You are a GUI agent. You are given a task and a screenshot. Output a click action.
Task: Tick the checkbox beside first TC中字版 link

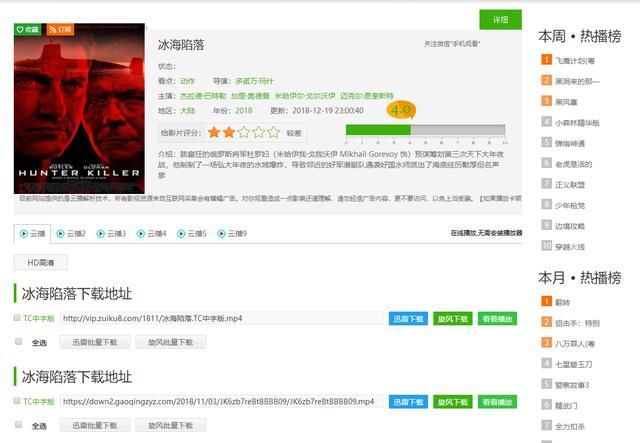click(17, 317)
